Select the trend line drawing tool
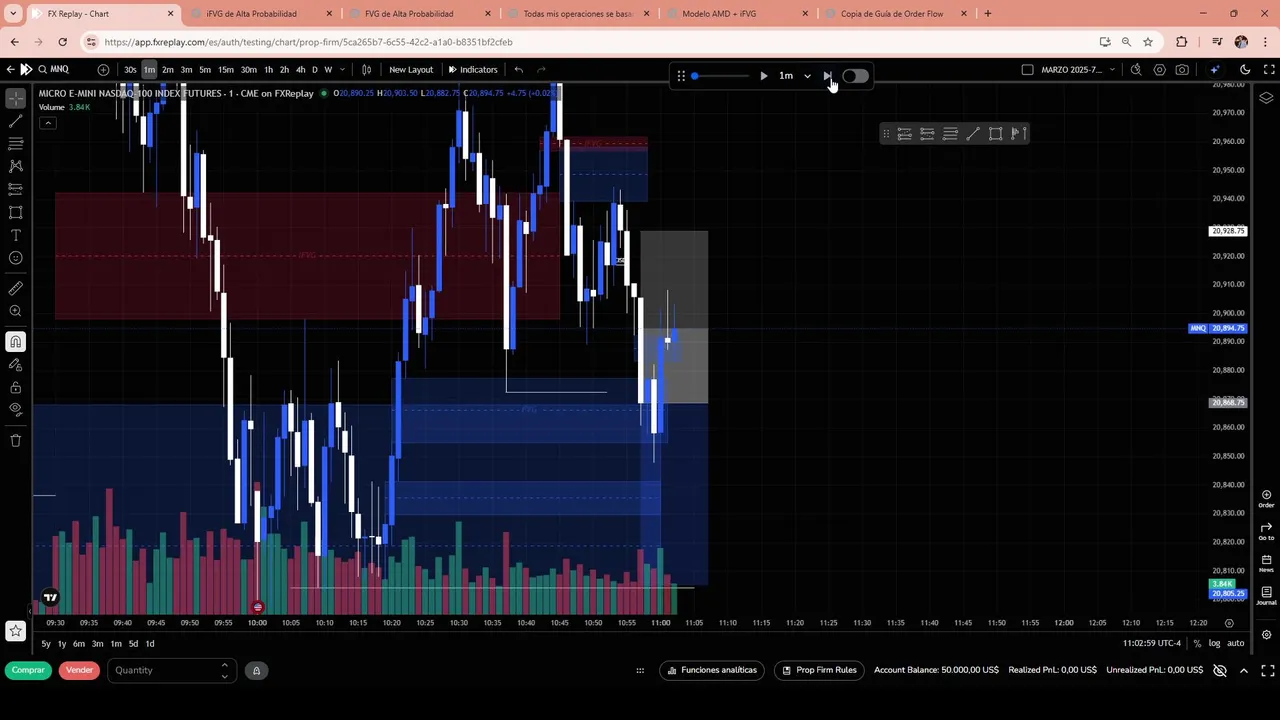 [16, 121]
